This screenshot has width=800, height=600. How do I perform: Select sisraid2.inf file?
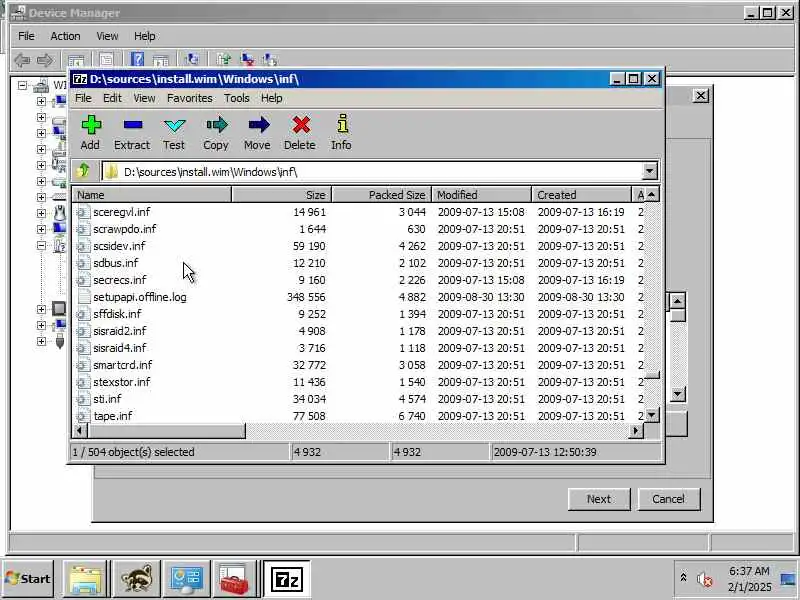[119, 331]
